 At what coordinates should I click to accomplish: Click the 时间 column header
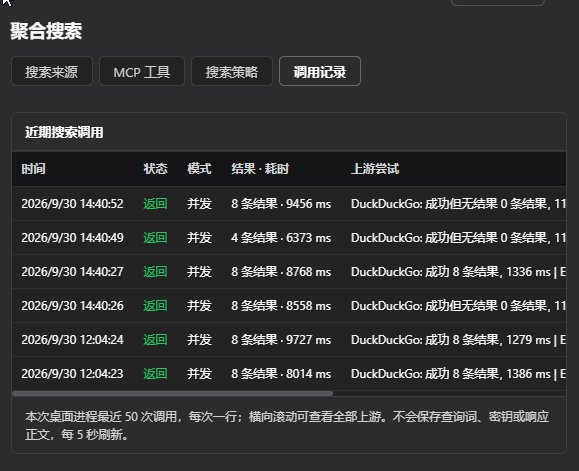click(34, 169)
